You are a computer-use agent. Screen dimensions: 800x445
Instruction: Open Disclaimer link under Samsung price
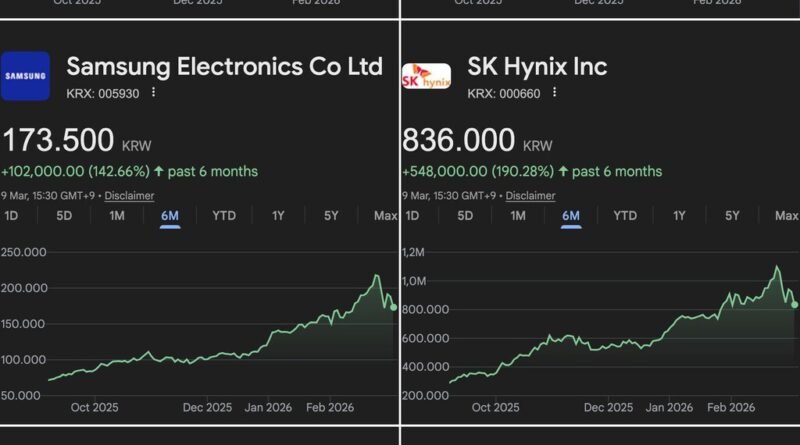click(130, 196)
